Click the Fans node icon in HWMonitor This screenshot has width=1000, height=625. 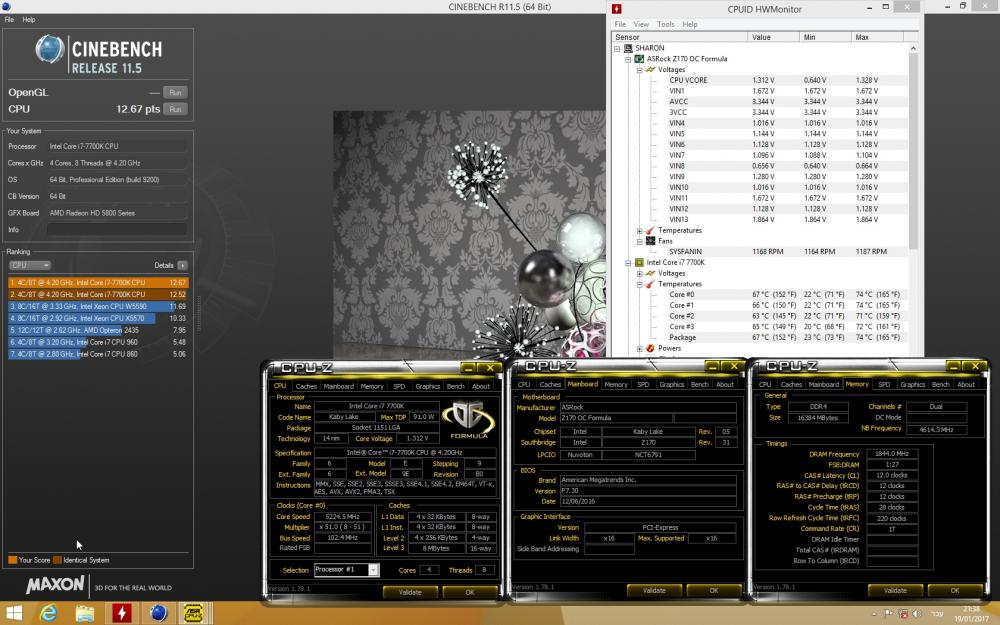point(651,241)
